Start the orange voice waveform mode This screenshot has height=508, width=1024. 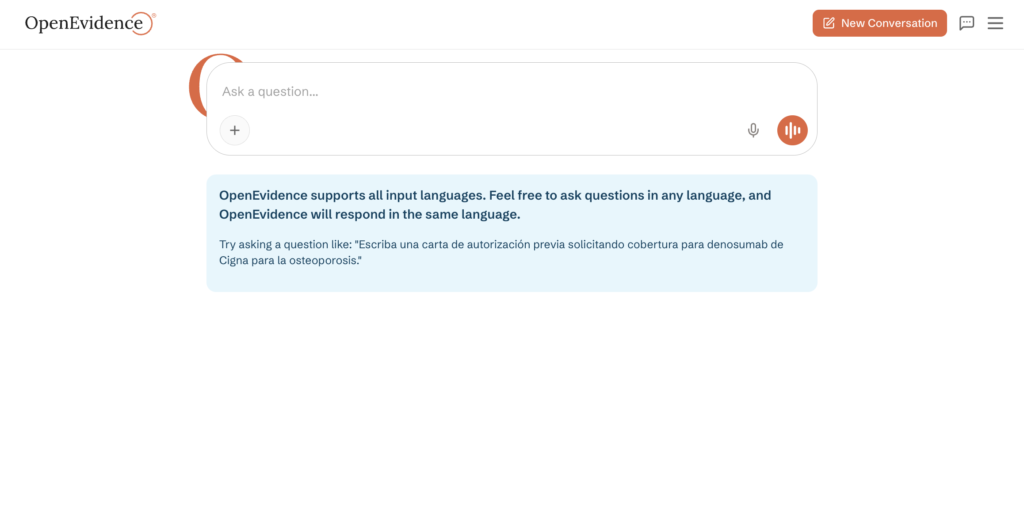(x=792, y=131)
